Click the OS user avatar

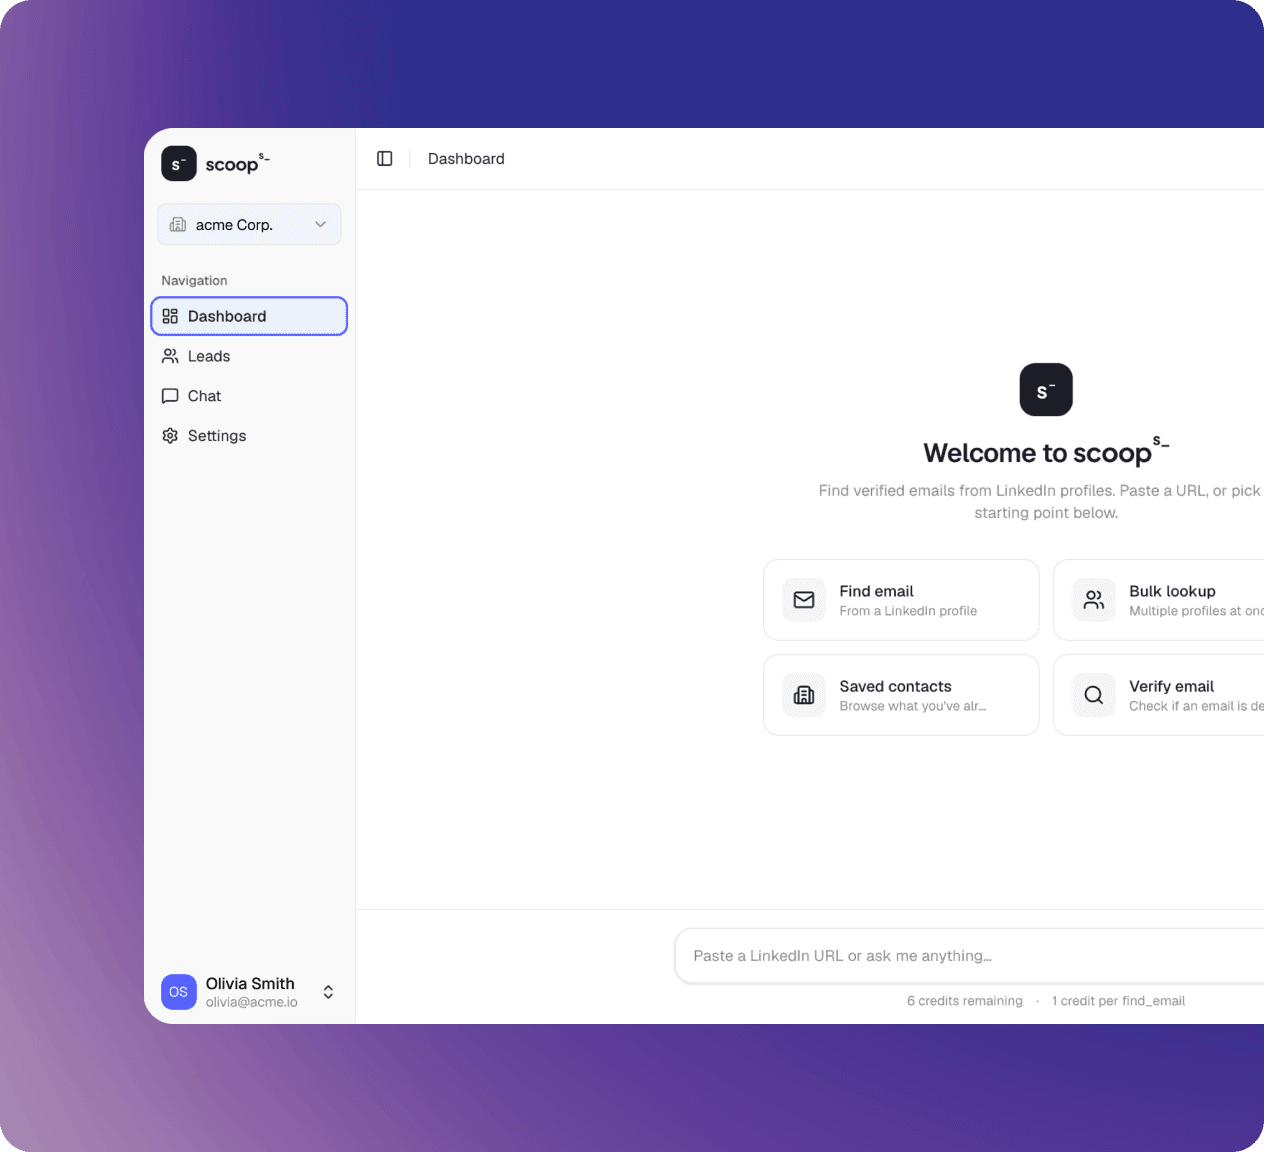(x=179, y=992)
